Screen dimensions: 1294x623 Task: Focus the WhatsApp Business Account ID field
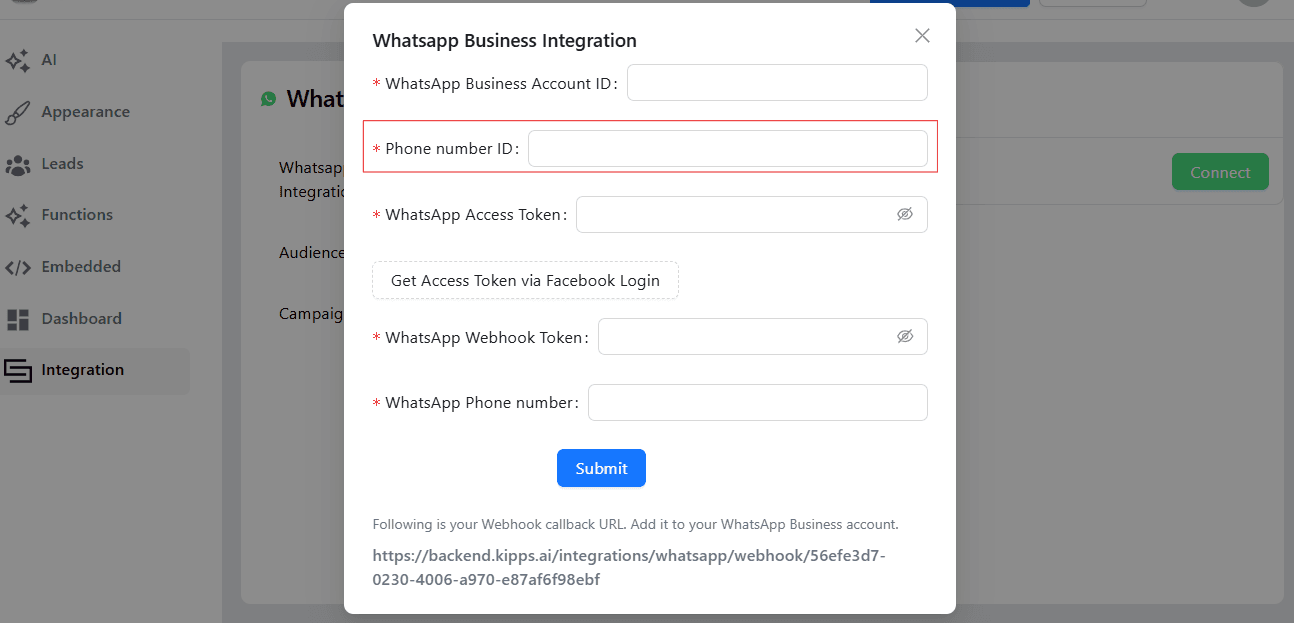776,83
